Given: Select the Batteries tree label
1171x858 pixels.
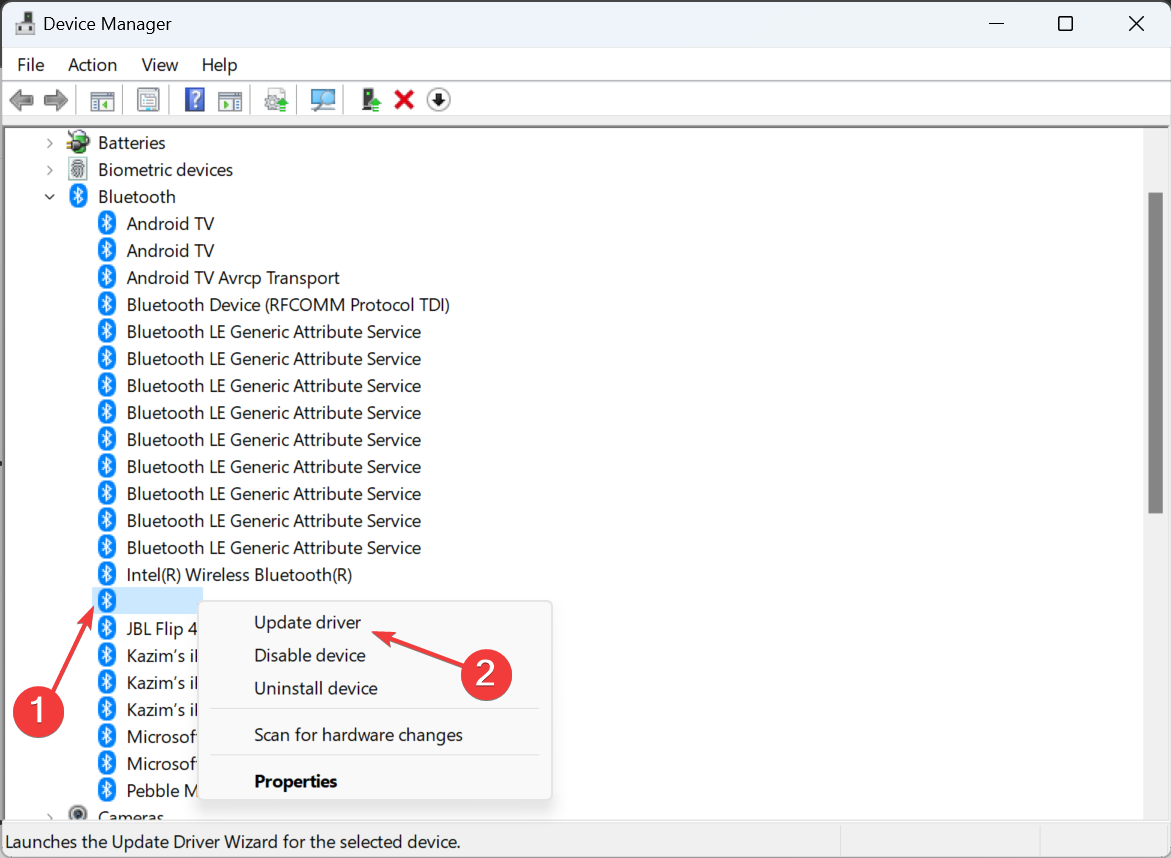Looking at the screenshot, I should click(131, 143).
